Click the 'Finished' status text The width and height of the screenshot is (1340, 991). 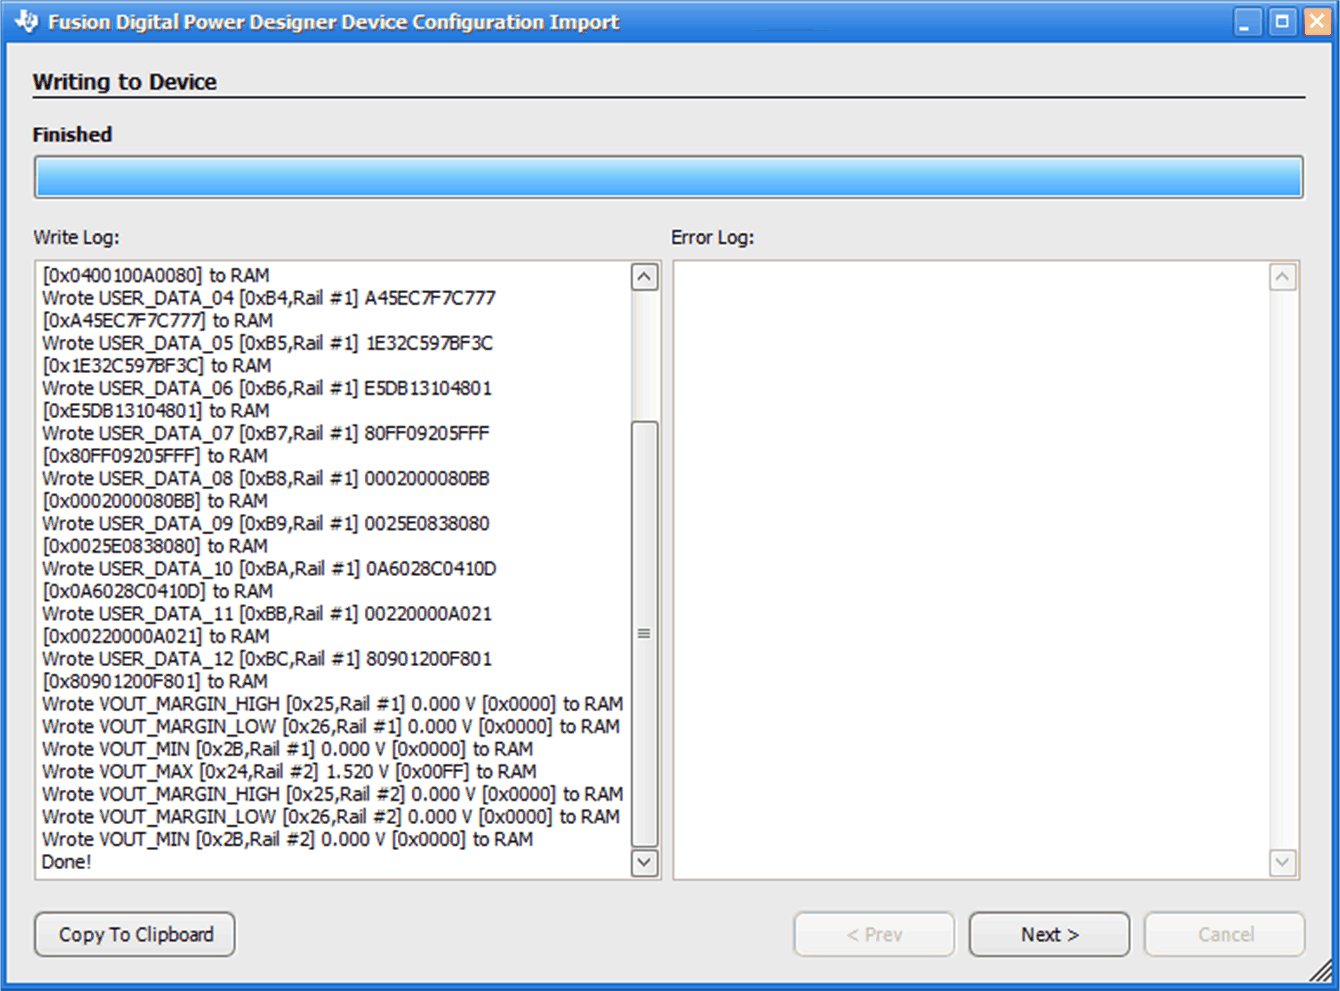[72, 134]
